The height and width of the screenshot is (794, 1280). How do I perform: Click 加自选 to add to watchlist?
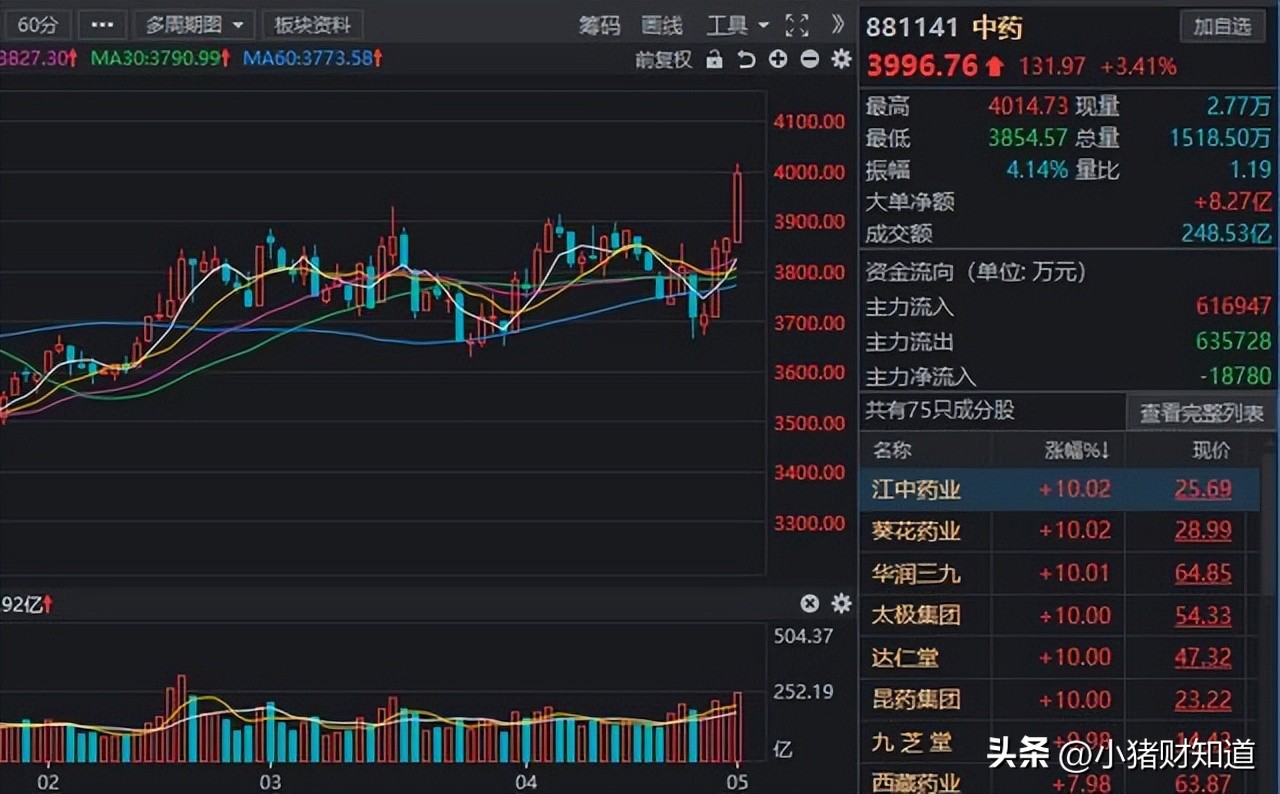pyautogui.click(x=1222, y=27)
